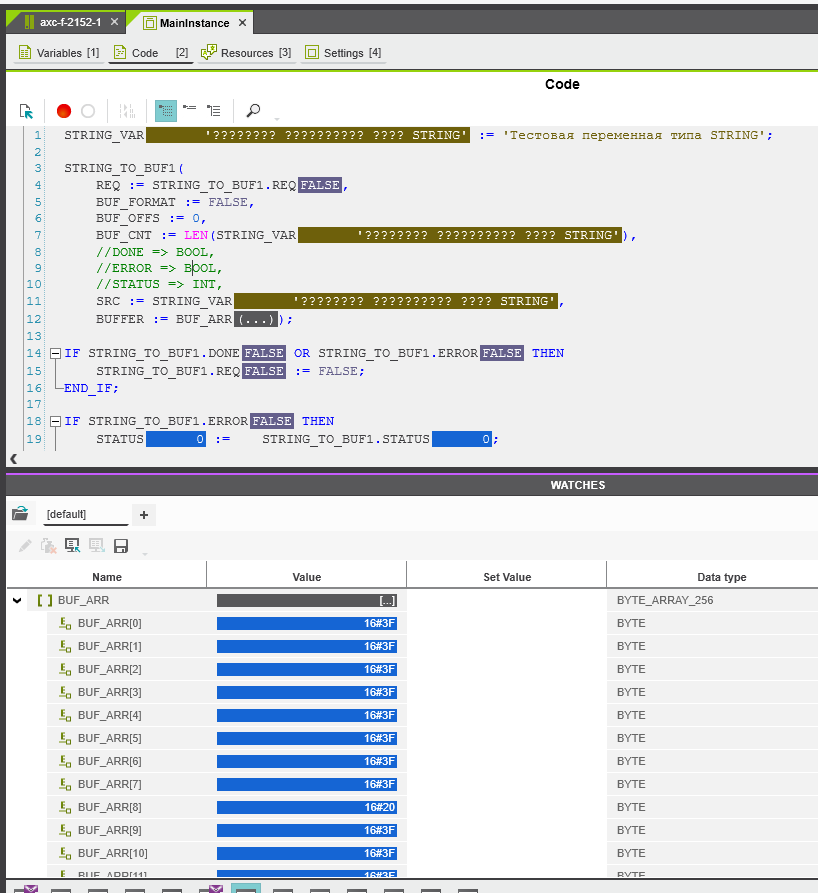The image size is (818, 893).
Task: Click the open folder icon in Watches
Action: pyautogui.click(x=20, y=514)
